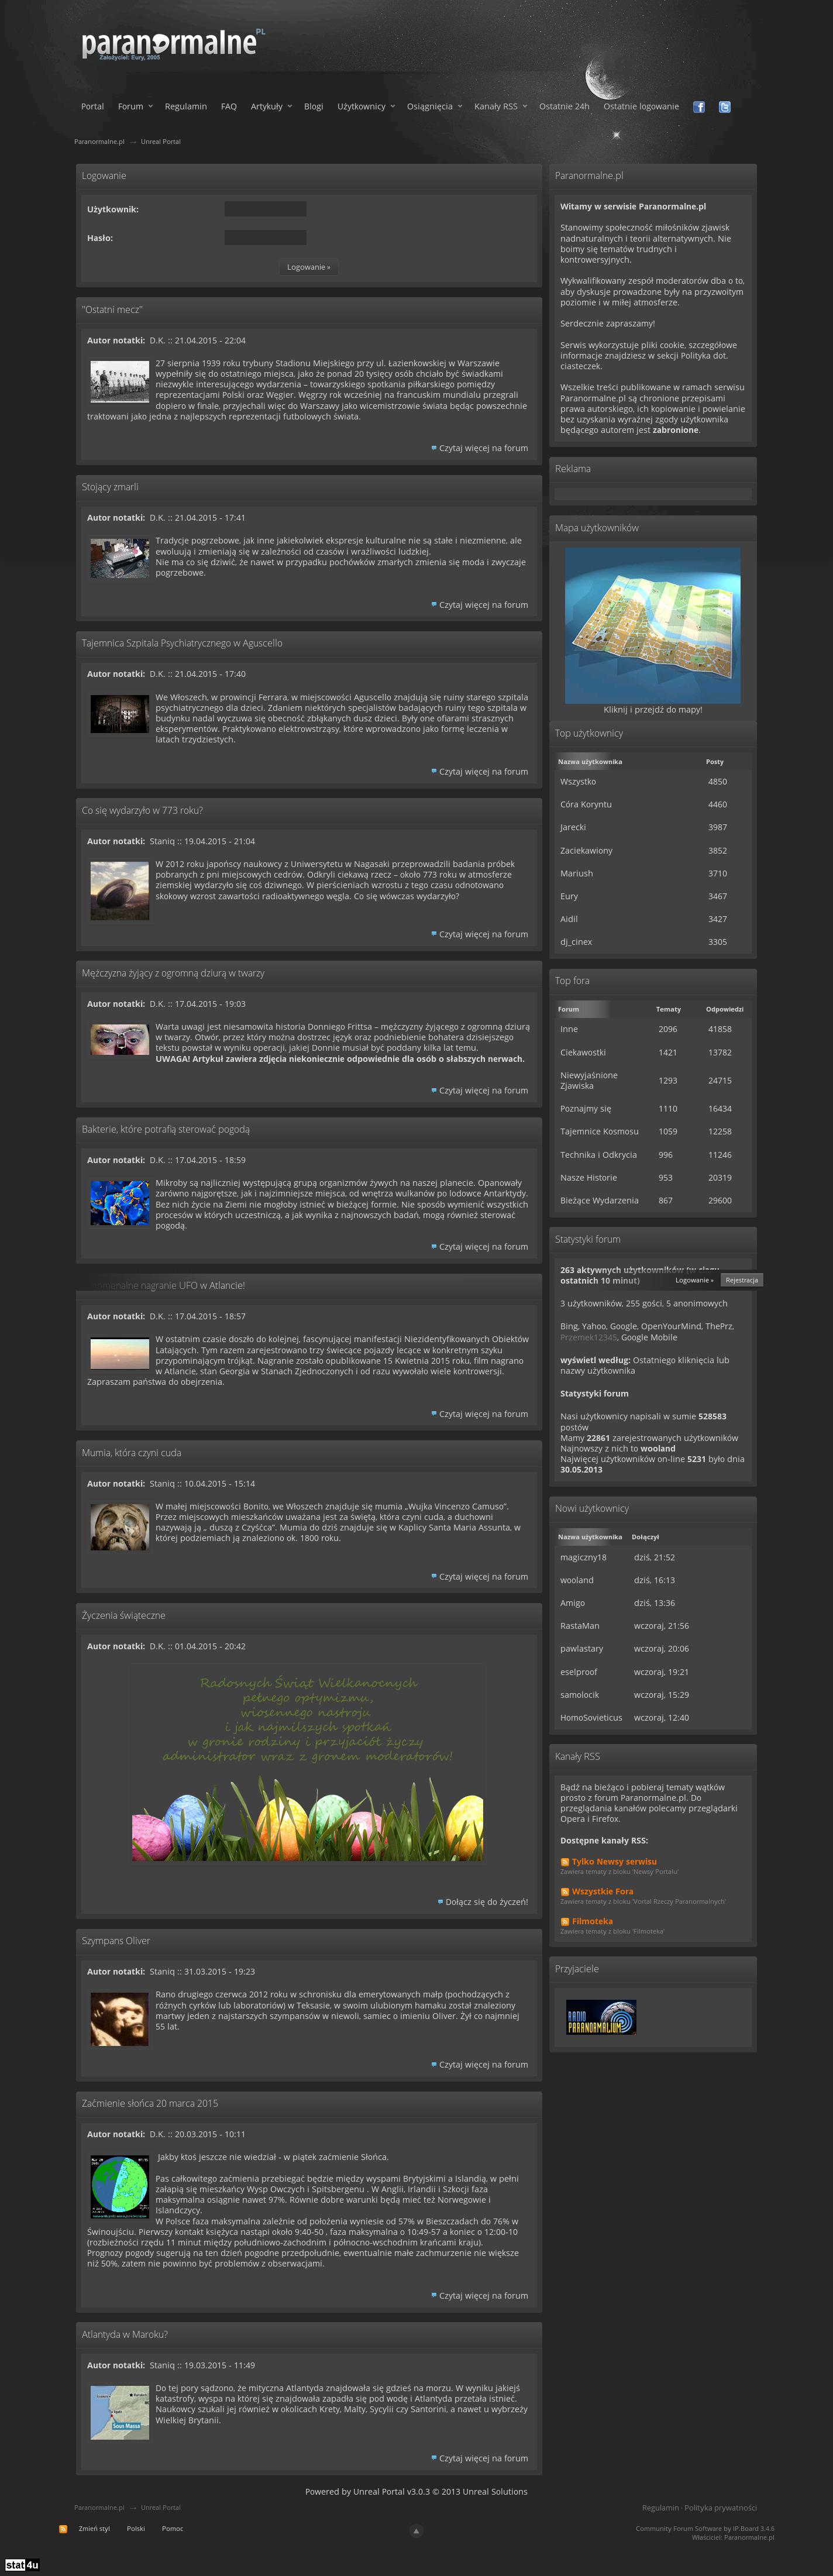Click the footer 'Regulamin' link
This screenshot has height=2576, width=833.
tap(660, 2508)
